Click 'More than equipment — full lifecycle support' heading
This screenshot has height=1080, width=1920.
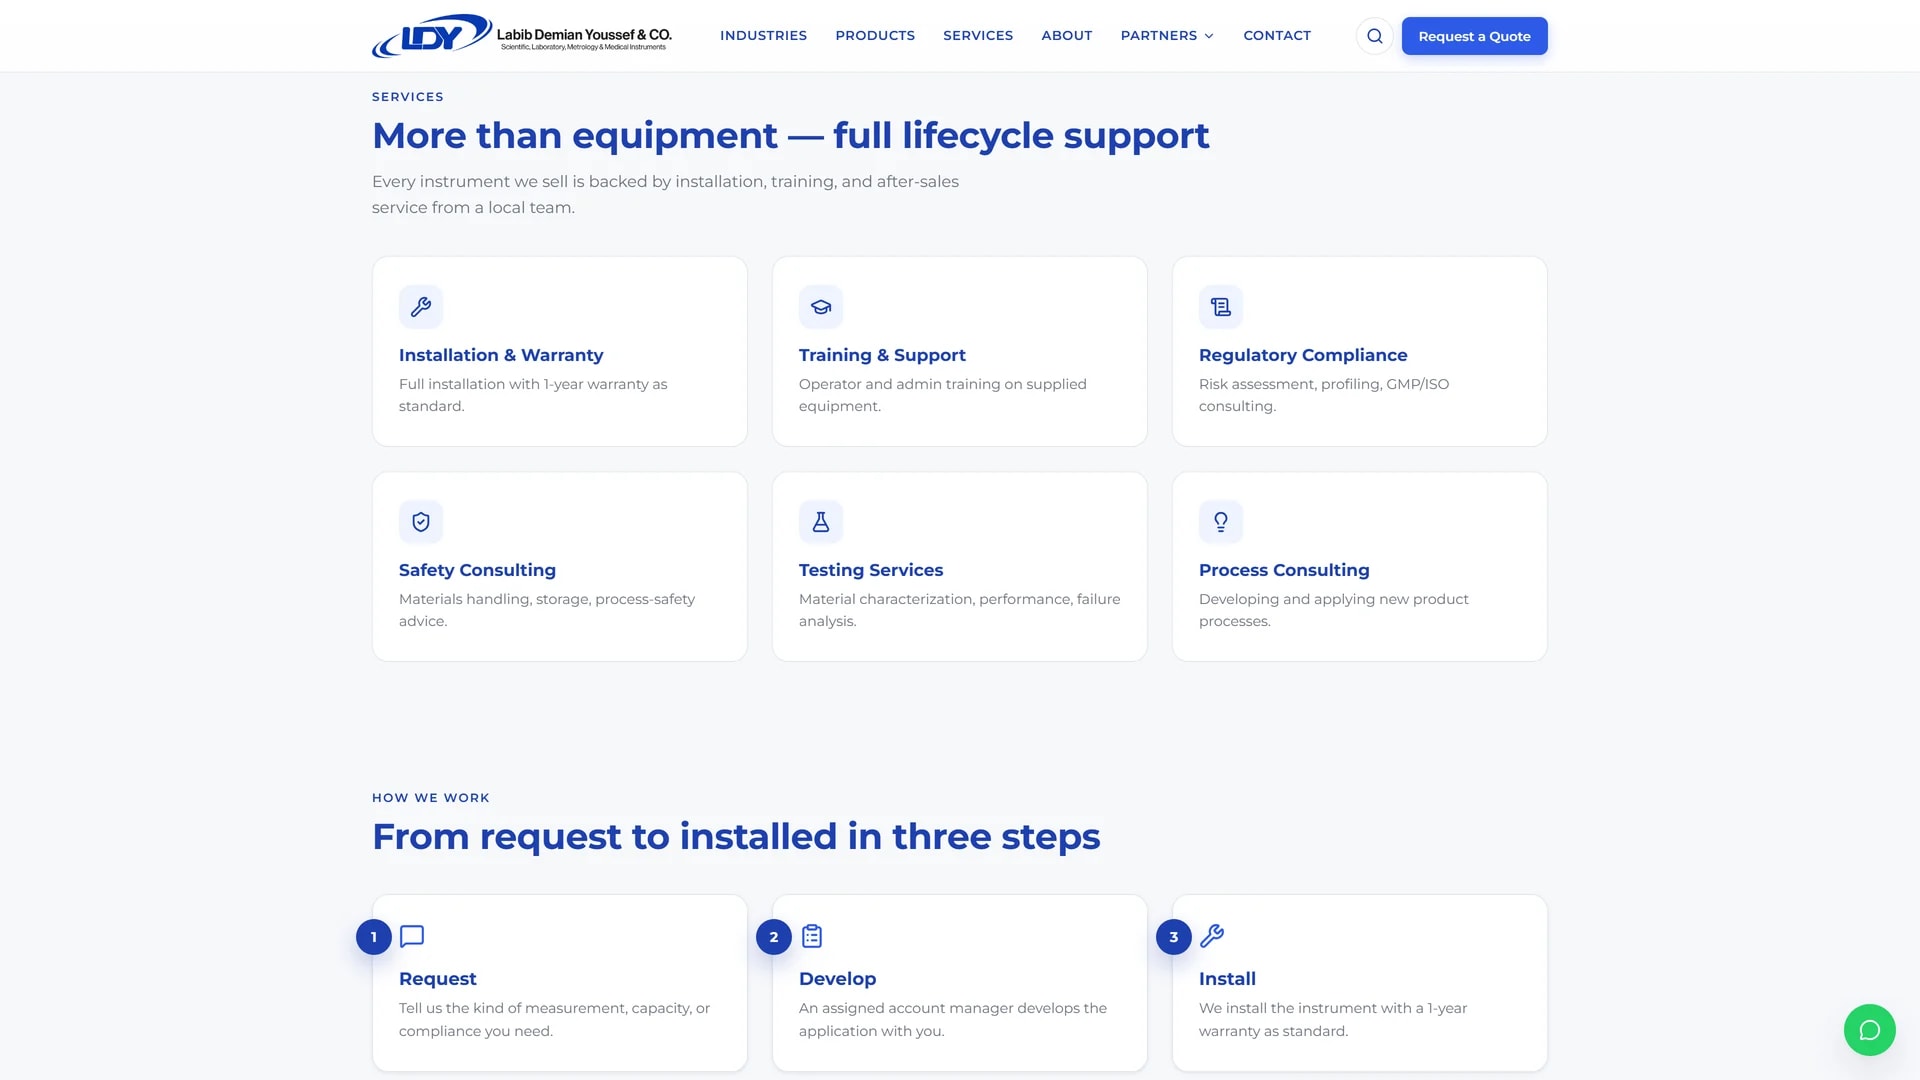pos(790,136)
